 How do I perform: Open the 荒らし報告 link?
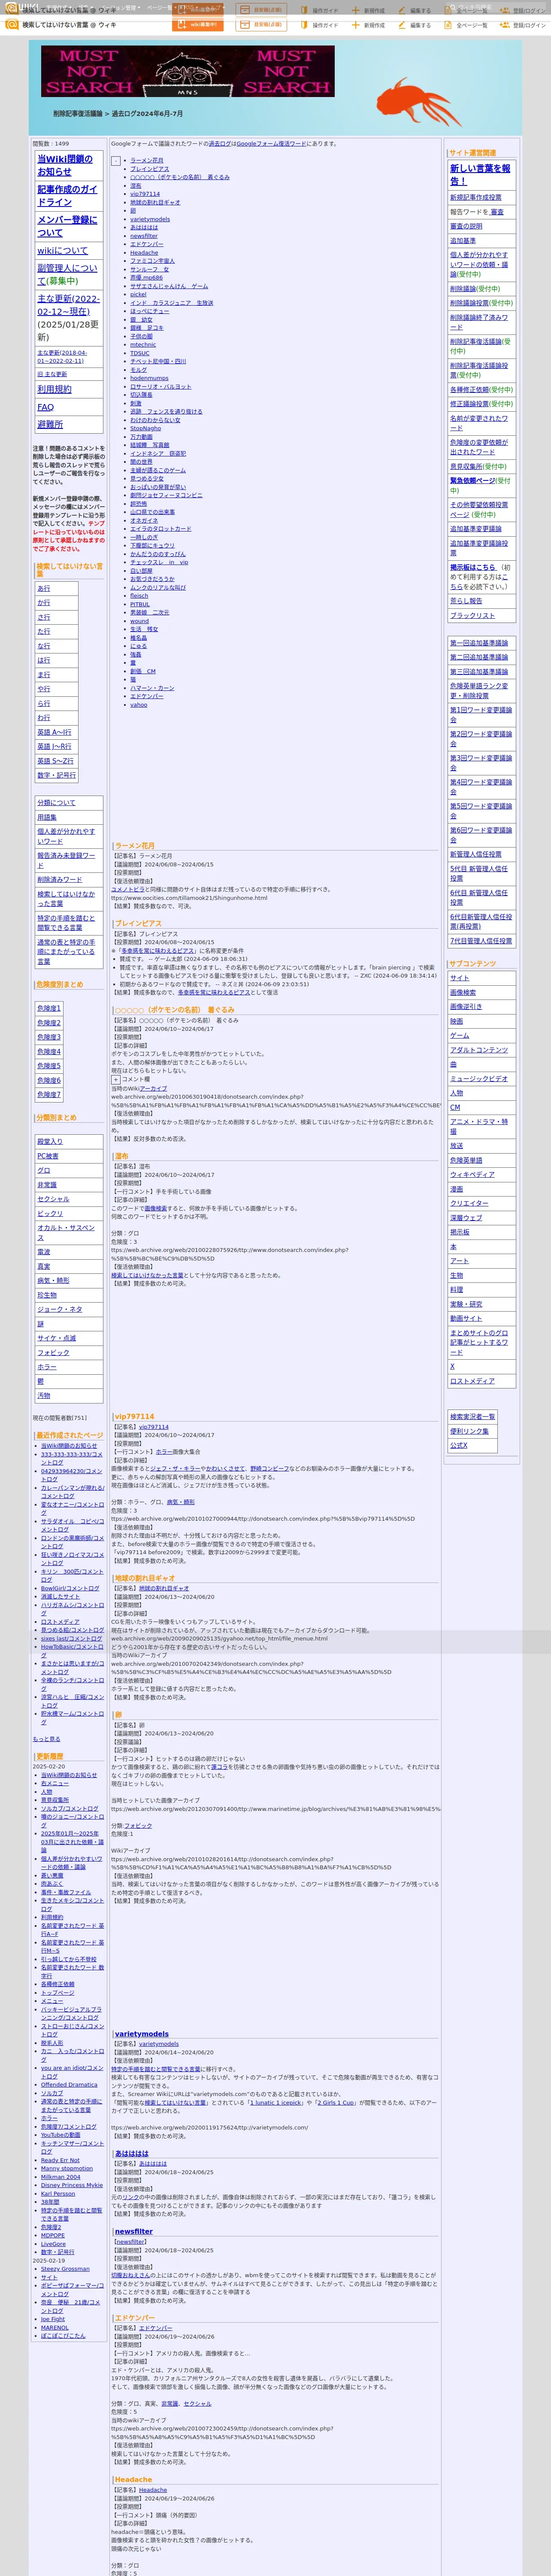(x=466, y=601)
